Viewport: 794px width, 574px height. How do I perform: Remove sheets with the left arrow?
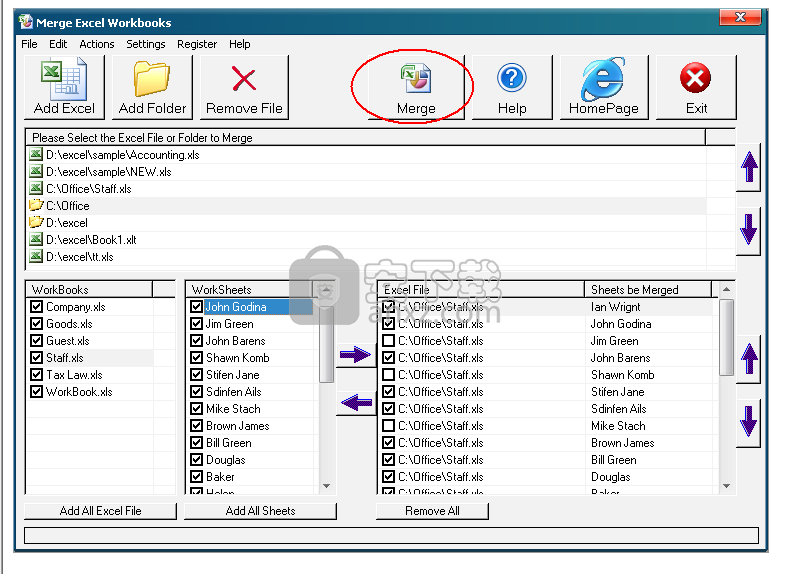click(x=356, y=403)
